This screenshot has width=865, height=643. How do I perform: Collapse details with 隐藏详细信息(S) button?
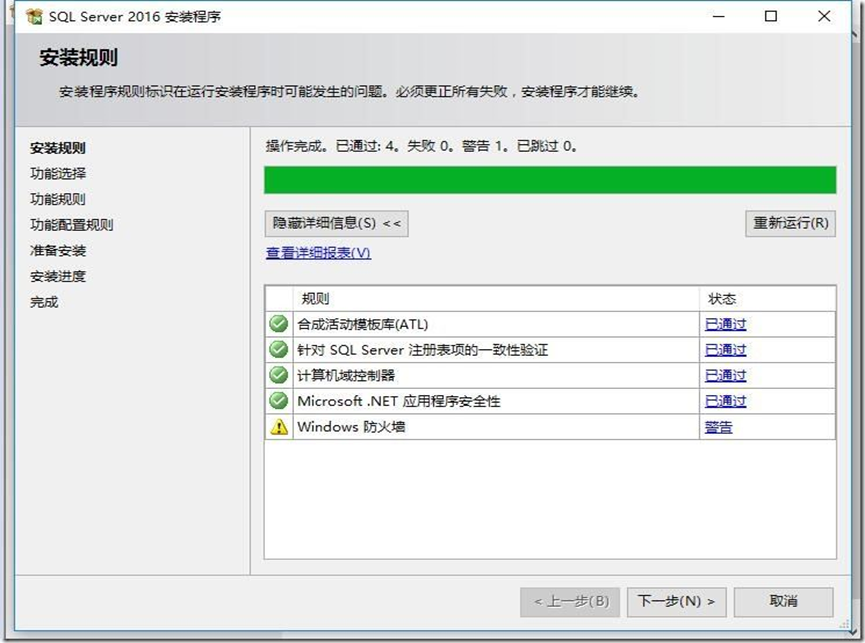(334, 223)
